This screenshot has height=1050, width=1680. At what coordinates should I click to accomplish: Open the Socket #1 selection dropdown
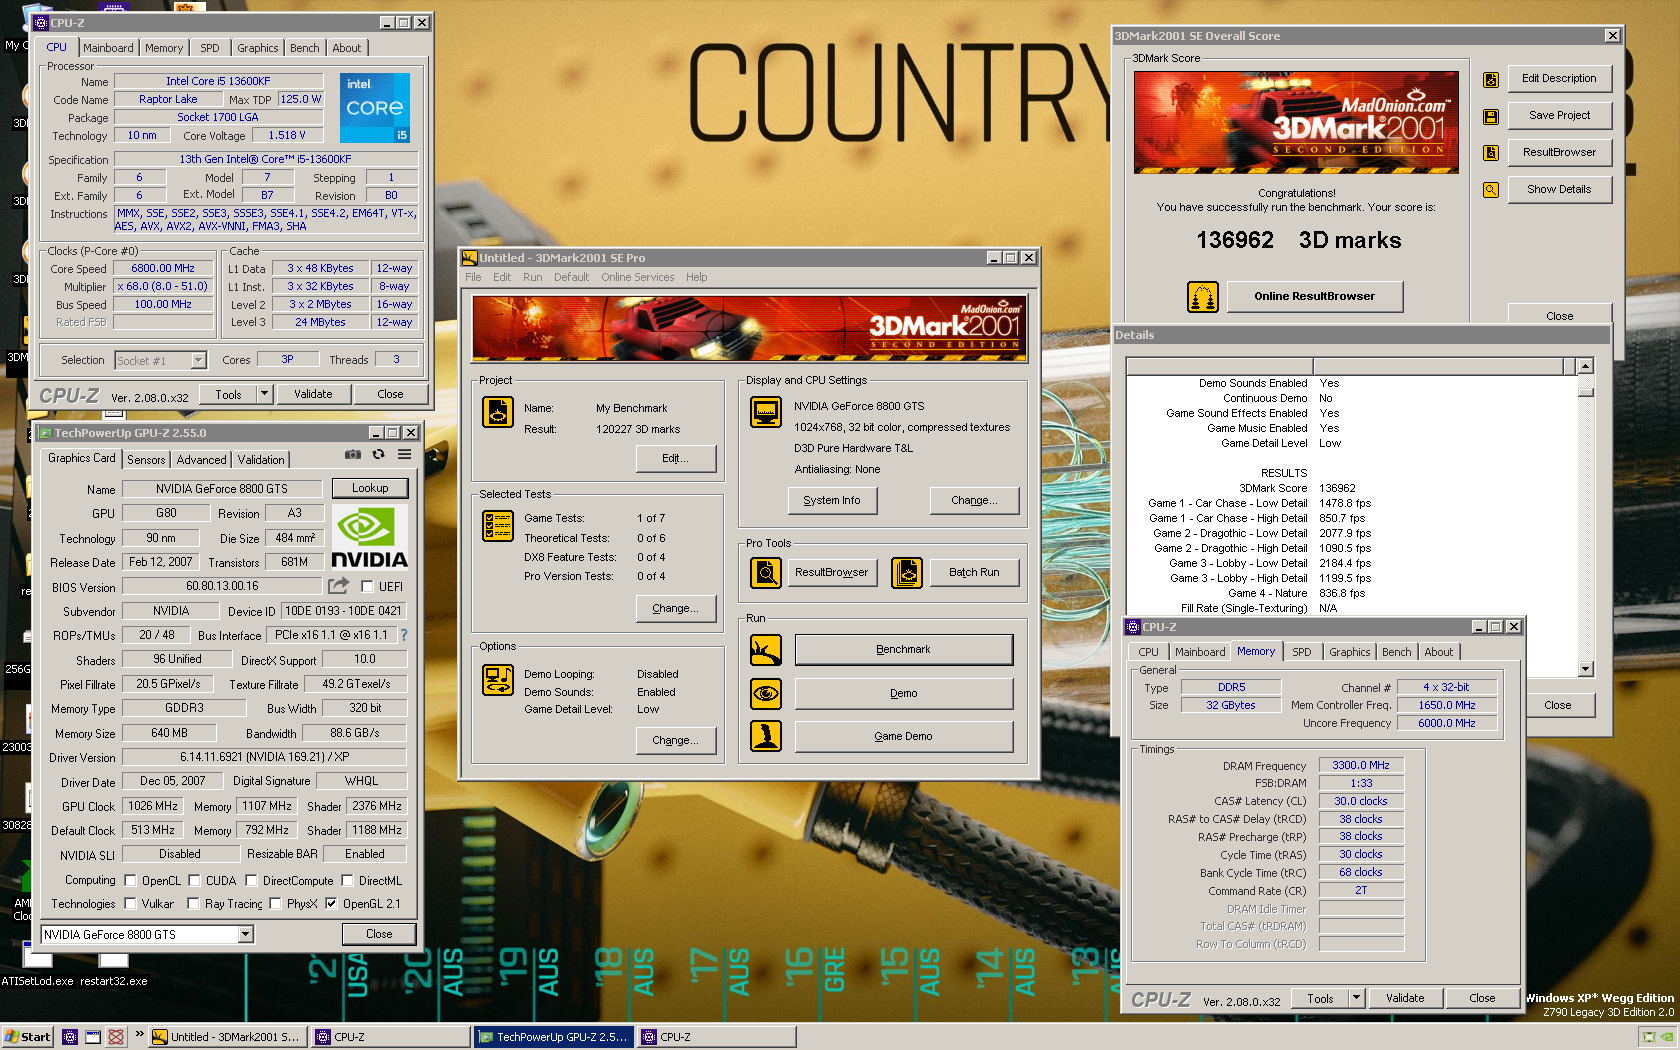point(198,360)
